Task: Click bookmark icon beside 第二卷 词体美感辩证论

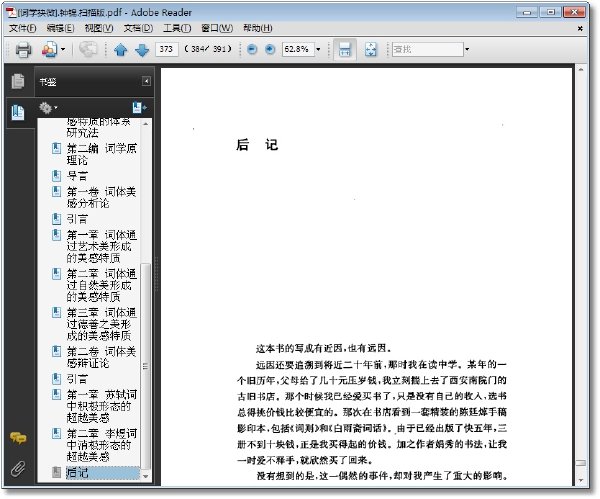Action: click(56, 351)
